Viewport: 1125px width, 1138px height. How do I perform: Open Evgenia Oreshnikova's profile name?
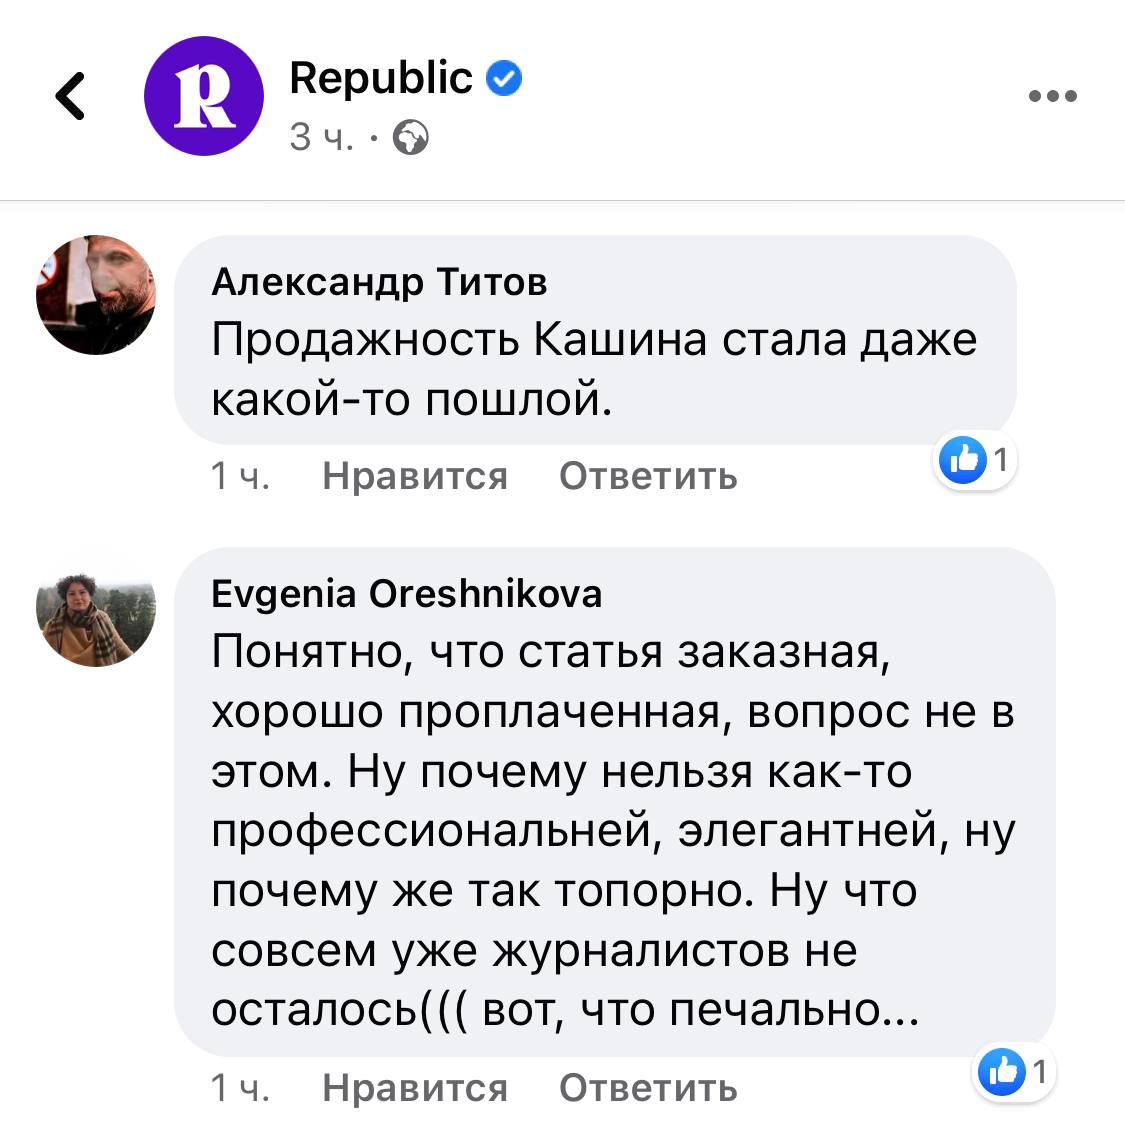pyautogui.click(x=407, y=594)
